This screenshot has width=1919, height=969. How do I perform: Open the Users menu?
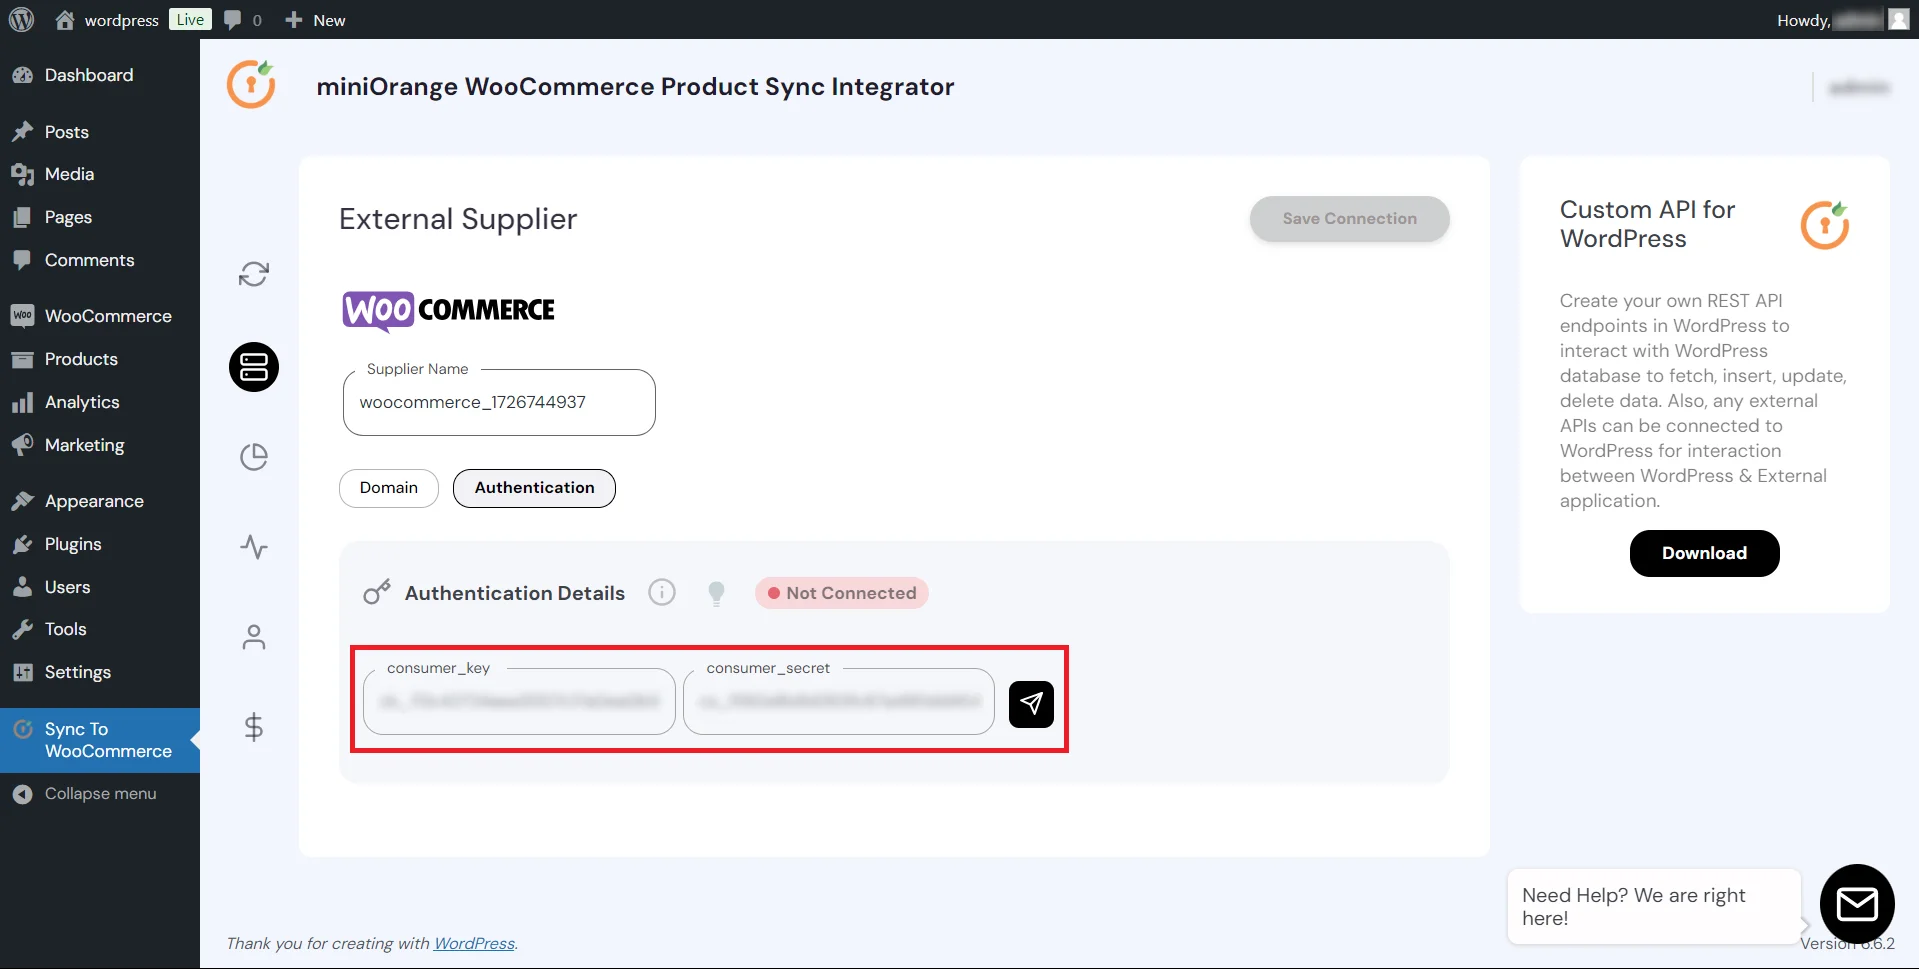coord(100,587)
